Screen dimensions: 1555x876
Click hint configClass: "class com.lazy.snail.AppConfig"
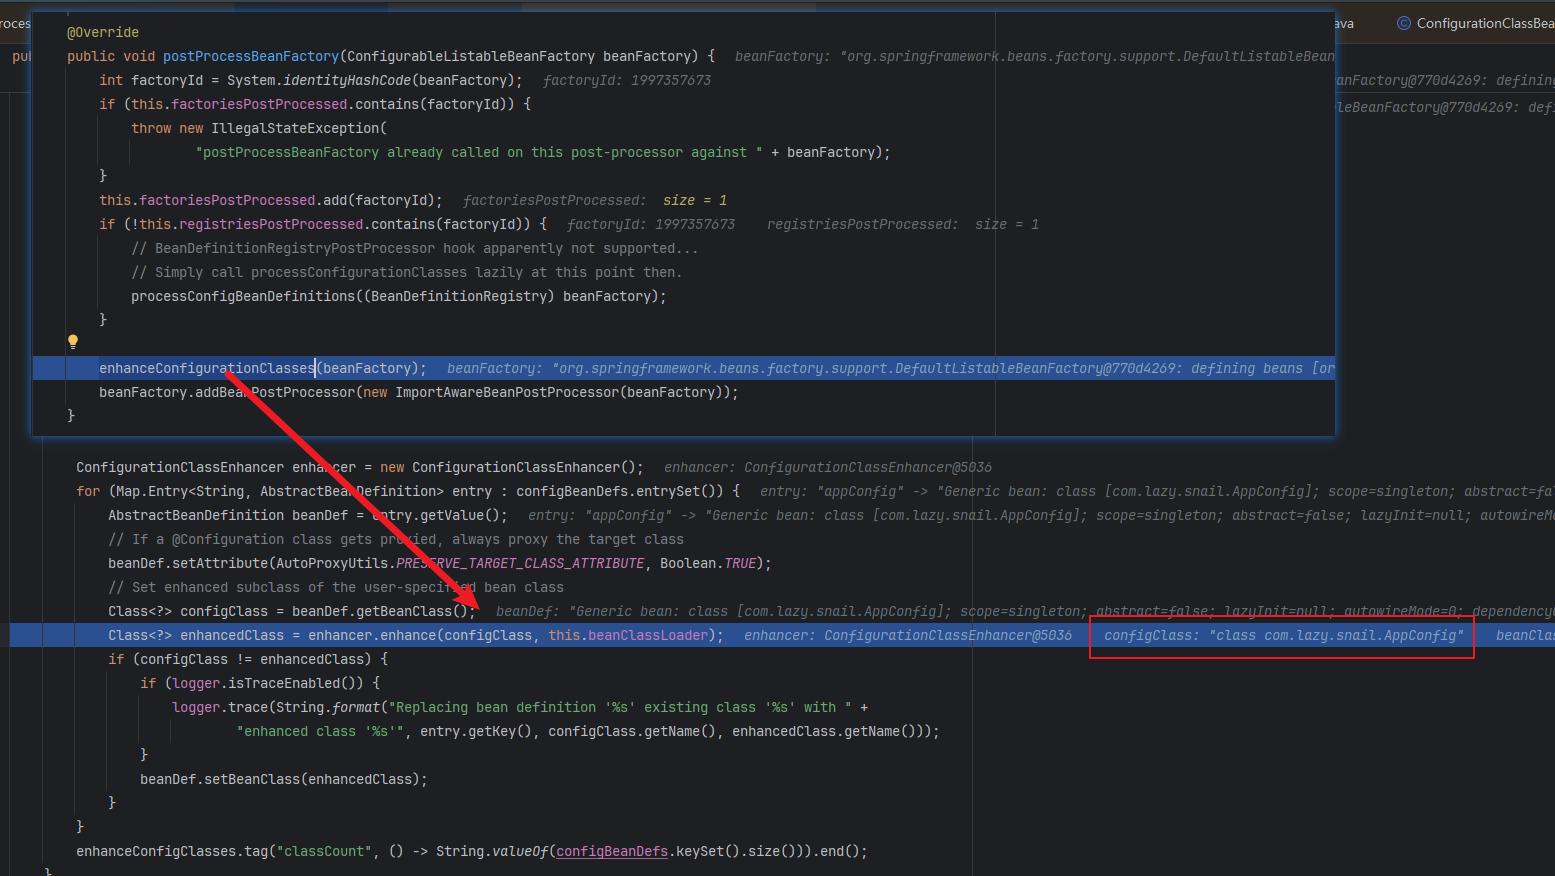[x=1284, y=635]
